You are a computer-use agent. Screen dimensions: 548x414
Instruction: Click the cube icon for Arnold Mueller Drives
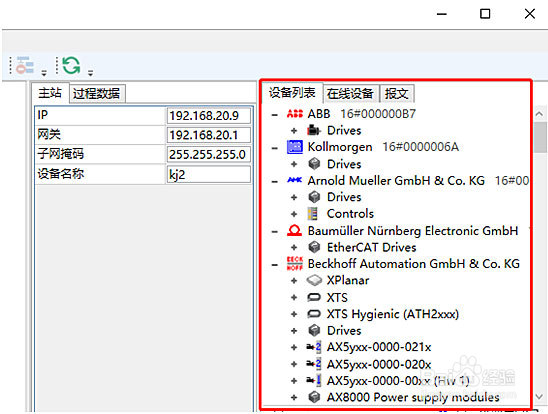click(314, 197)
